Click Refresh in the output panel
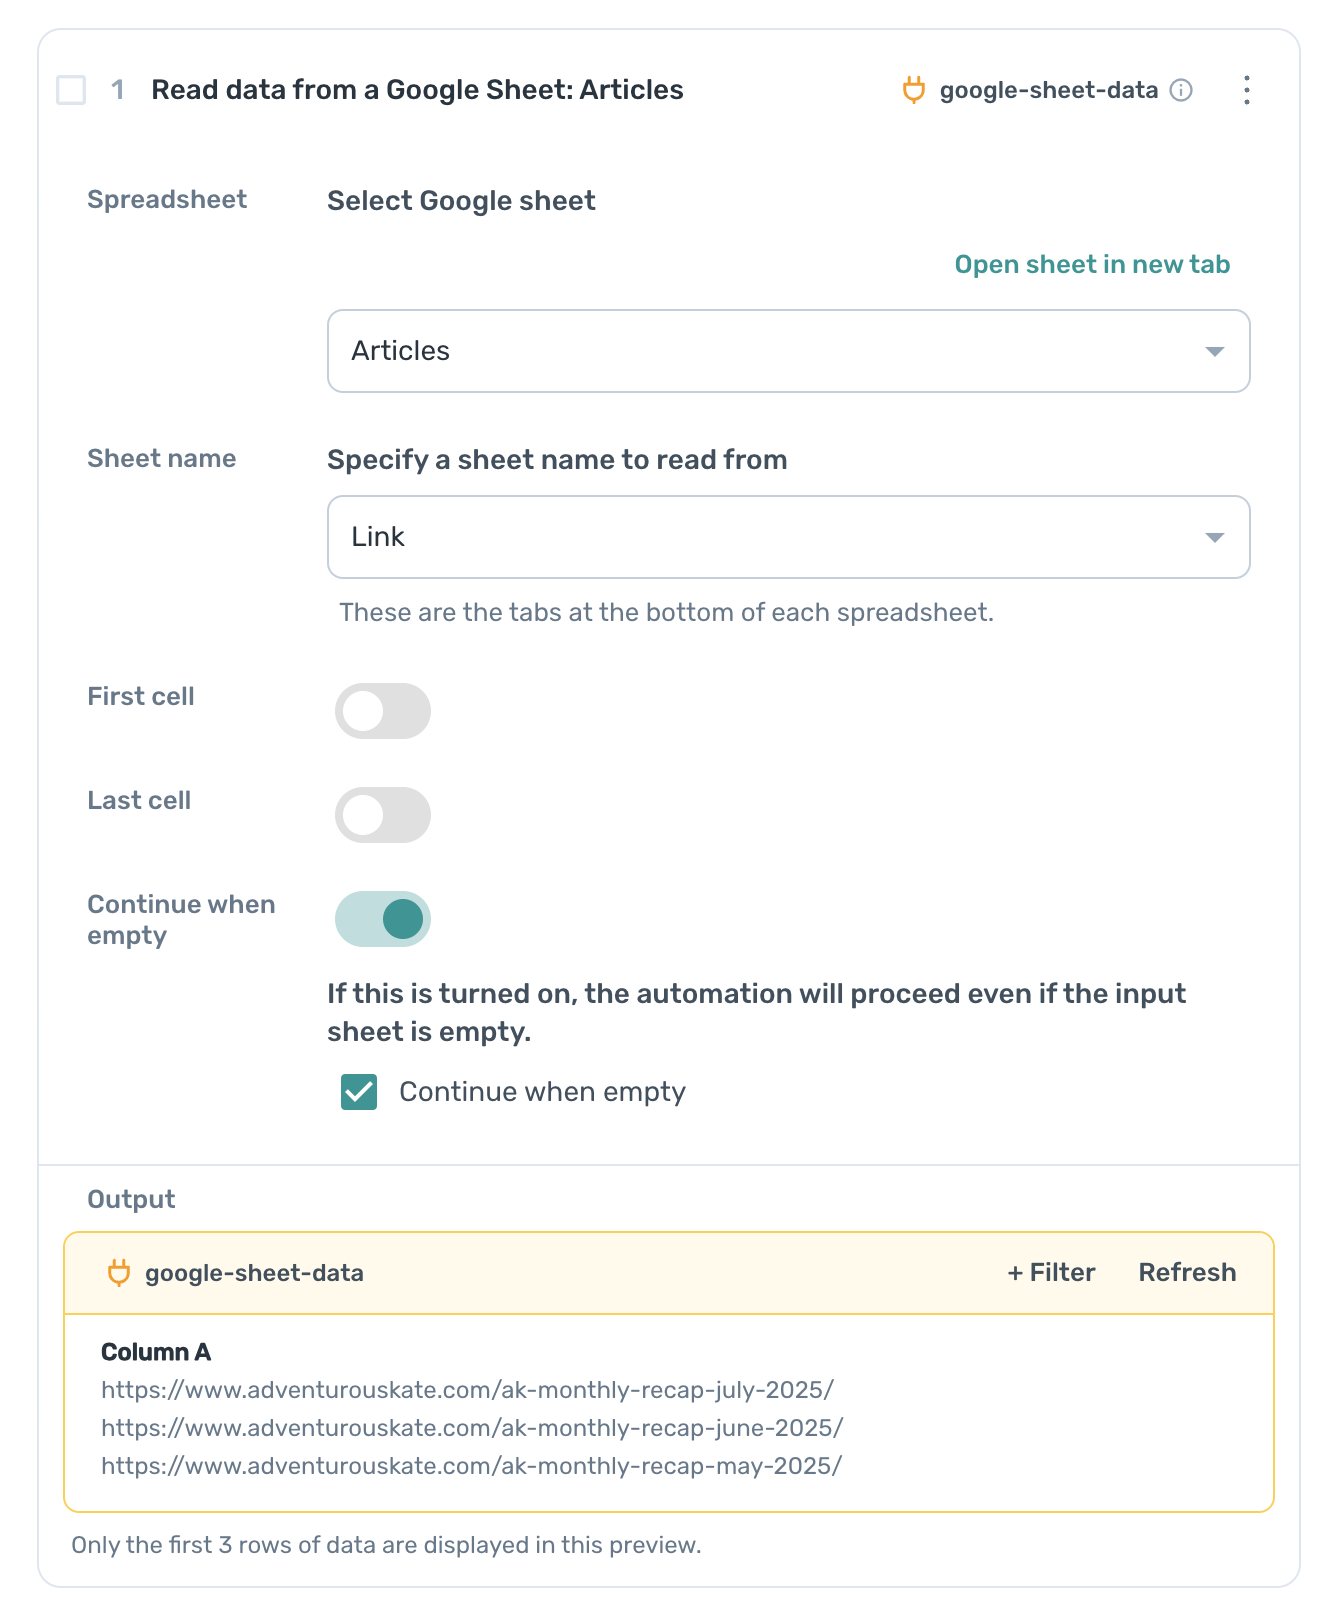Viewport: 1336px width, 1604px height. coord(1187,1272)
